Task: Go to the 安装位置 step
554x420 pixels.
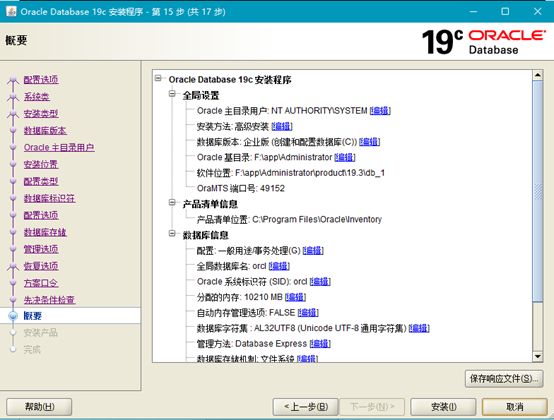Action: click(41, 165)
